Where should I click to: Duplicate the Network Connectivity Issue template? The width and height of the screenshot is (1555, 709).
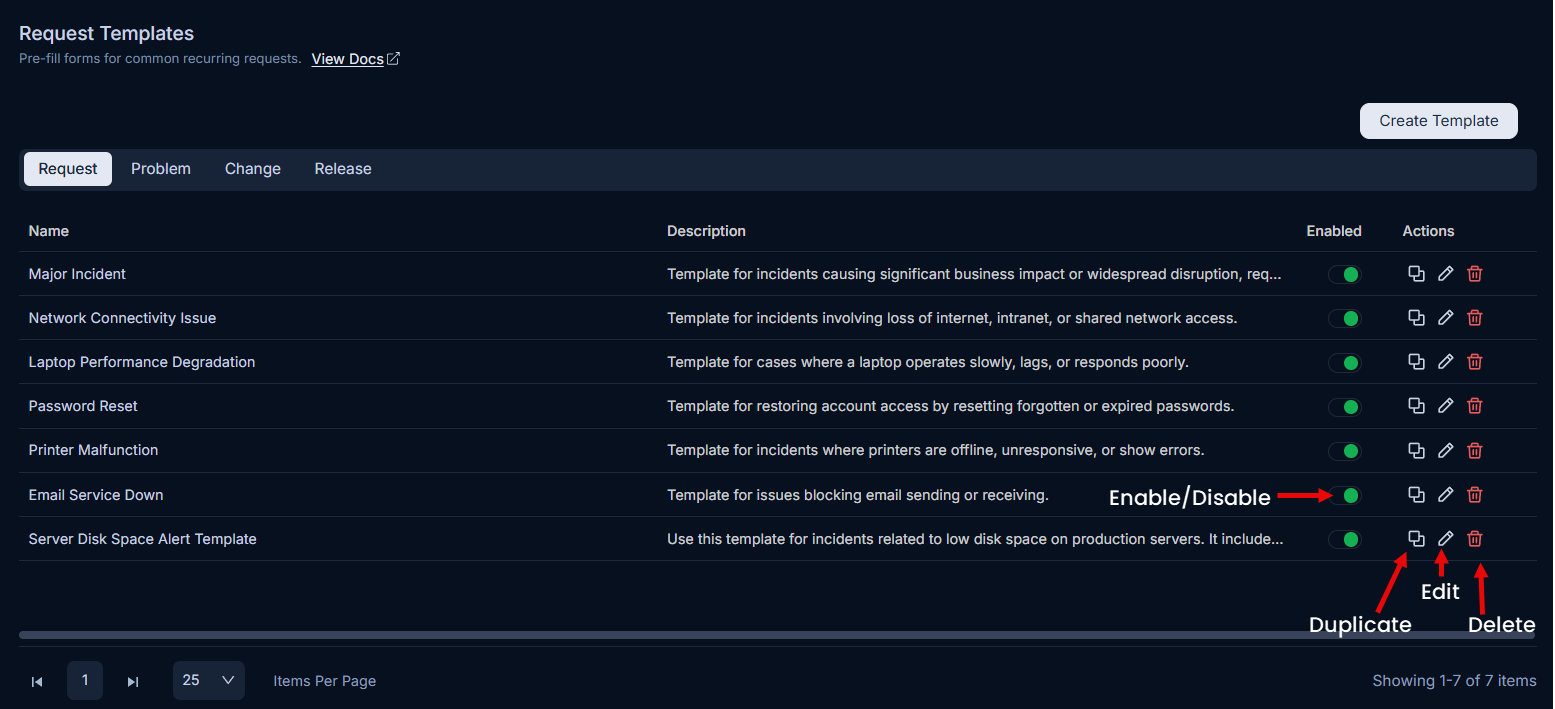pos(1416,318)
